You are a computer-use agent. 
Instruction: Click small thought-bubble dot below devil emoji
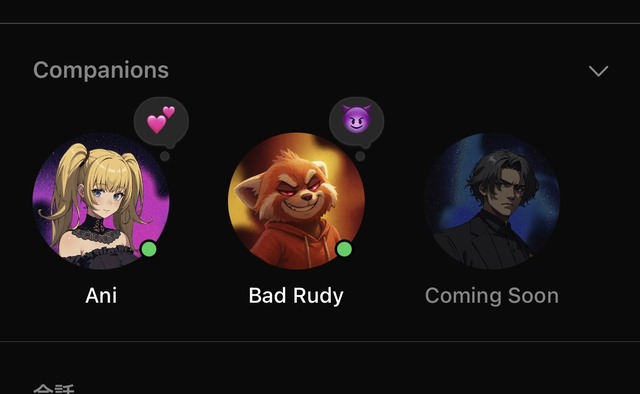[x=360, y=156]
